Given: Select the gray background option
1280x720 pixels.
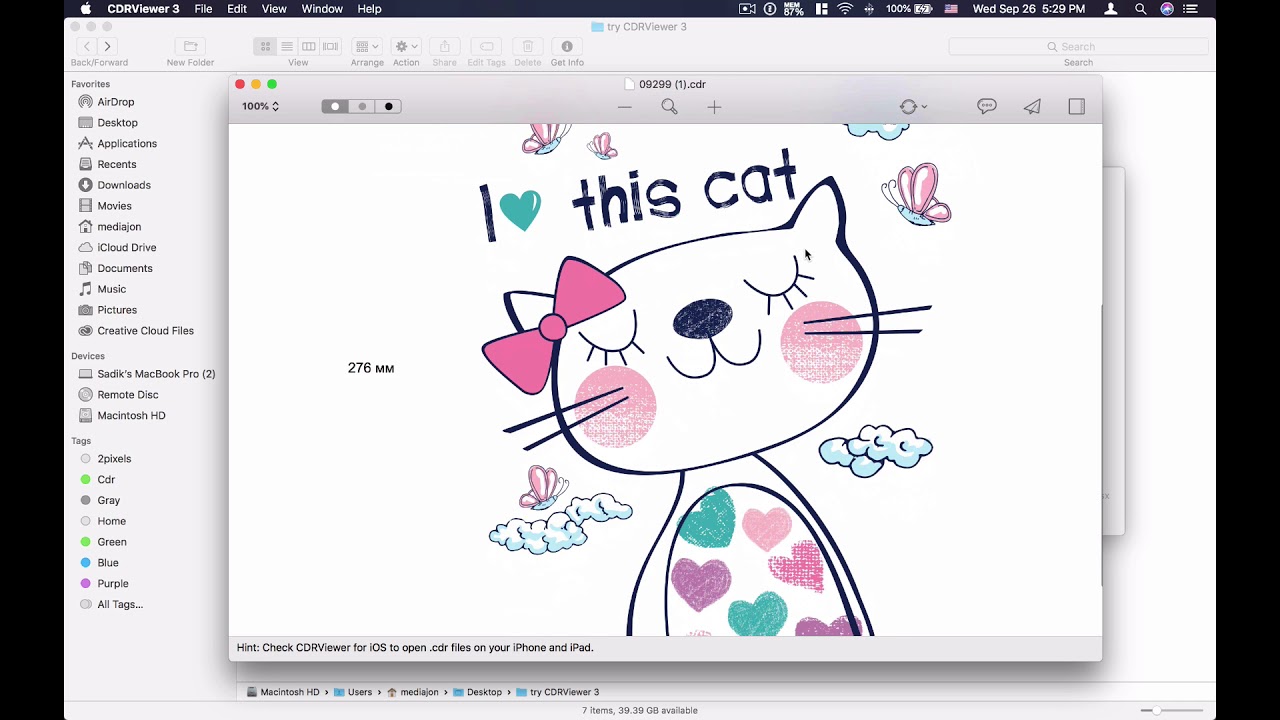Looking at the screenshot, I should pyautogui.click(x=362, y=107).
